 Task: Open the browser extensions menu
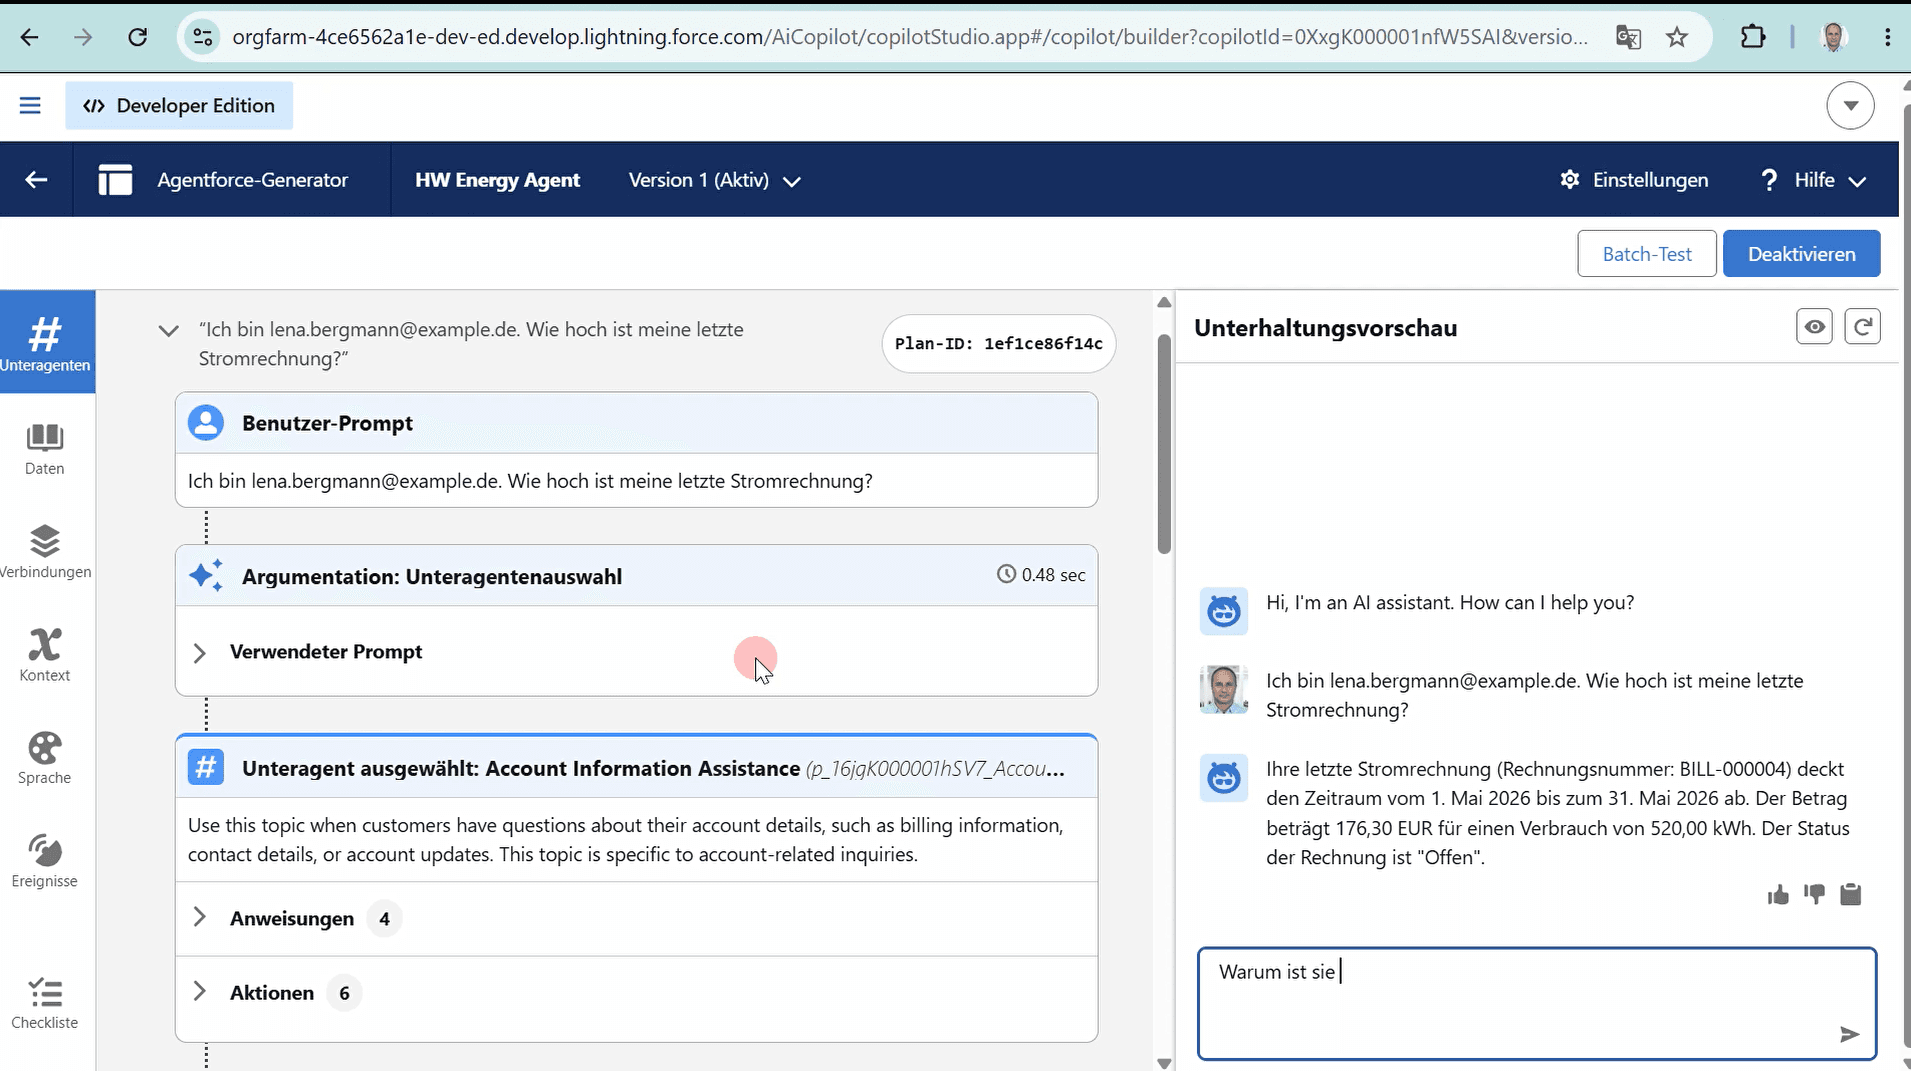[x=1753, y=37]
